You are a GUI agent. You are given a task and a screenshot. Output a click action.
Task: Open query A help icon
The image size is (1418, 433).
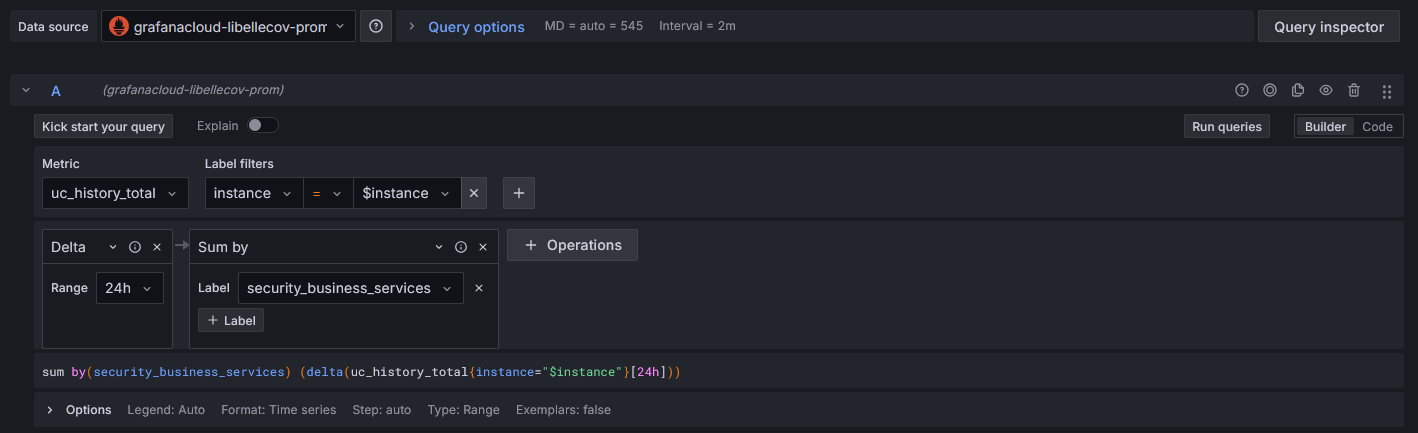pos(1242,90)
